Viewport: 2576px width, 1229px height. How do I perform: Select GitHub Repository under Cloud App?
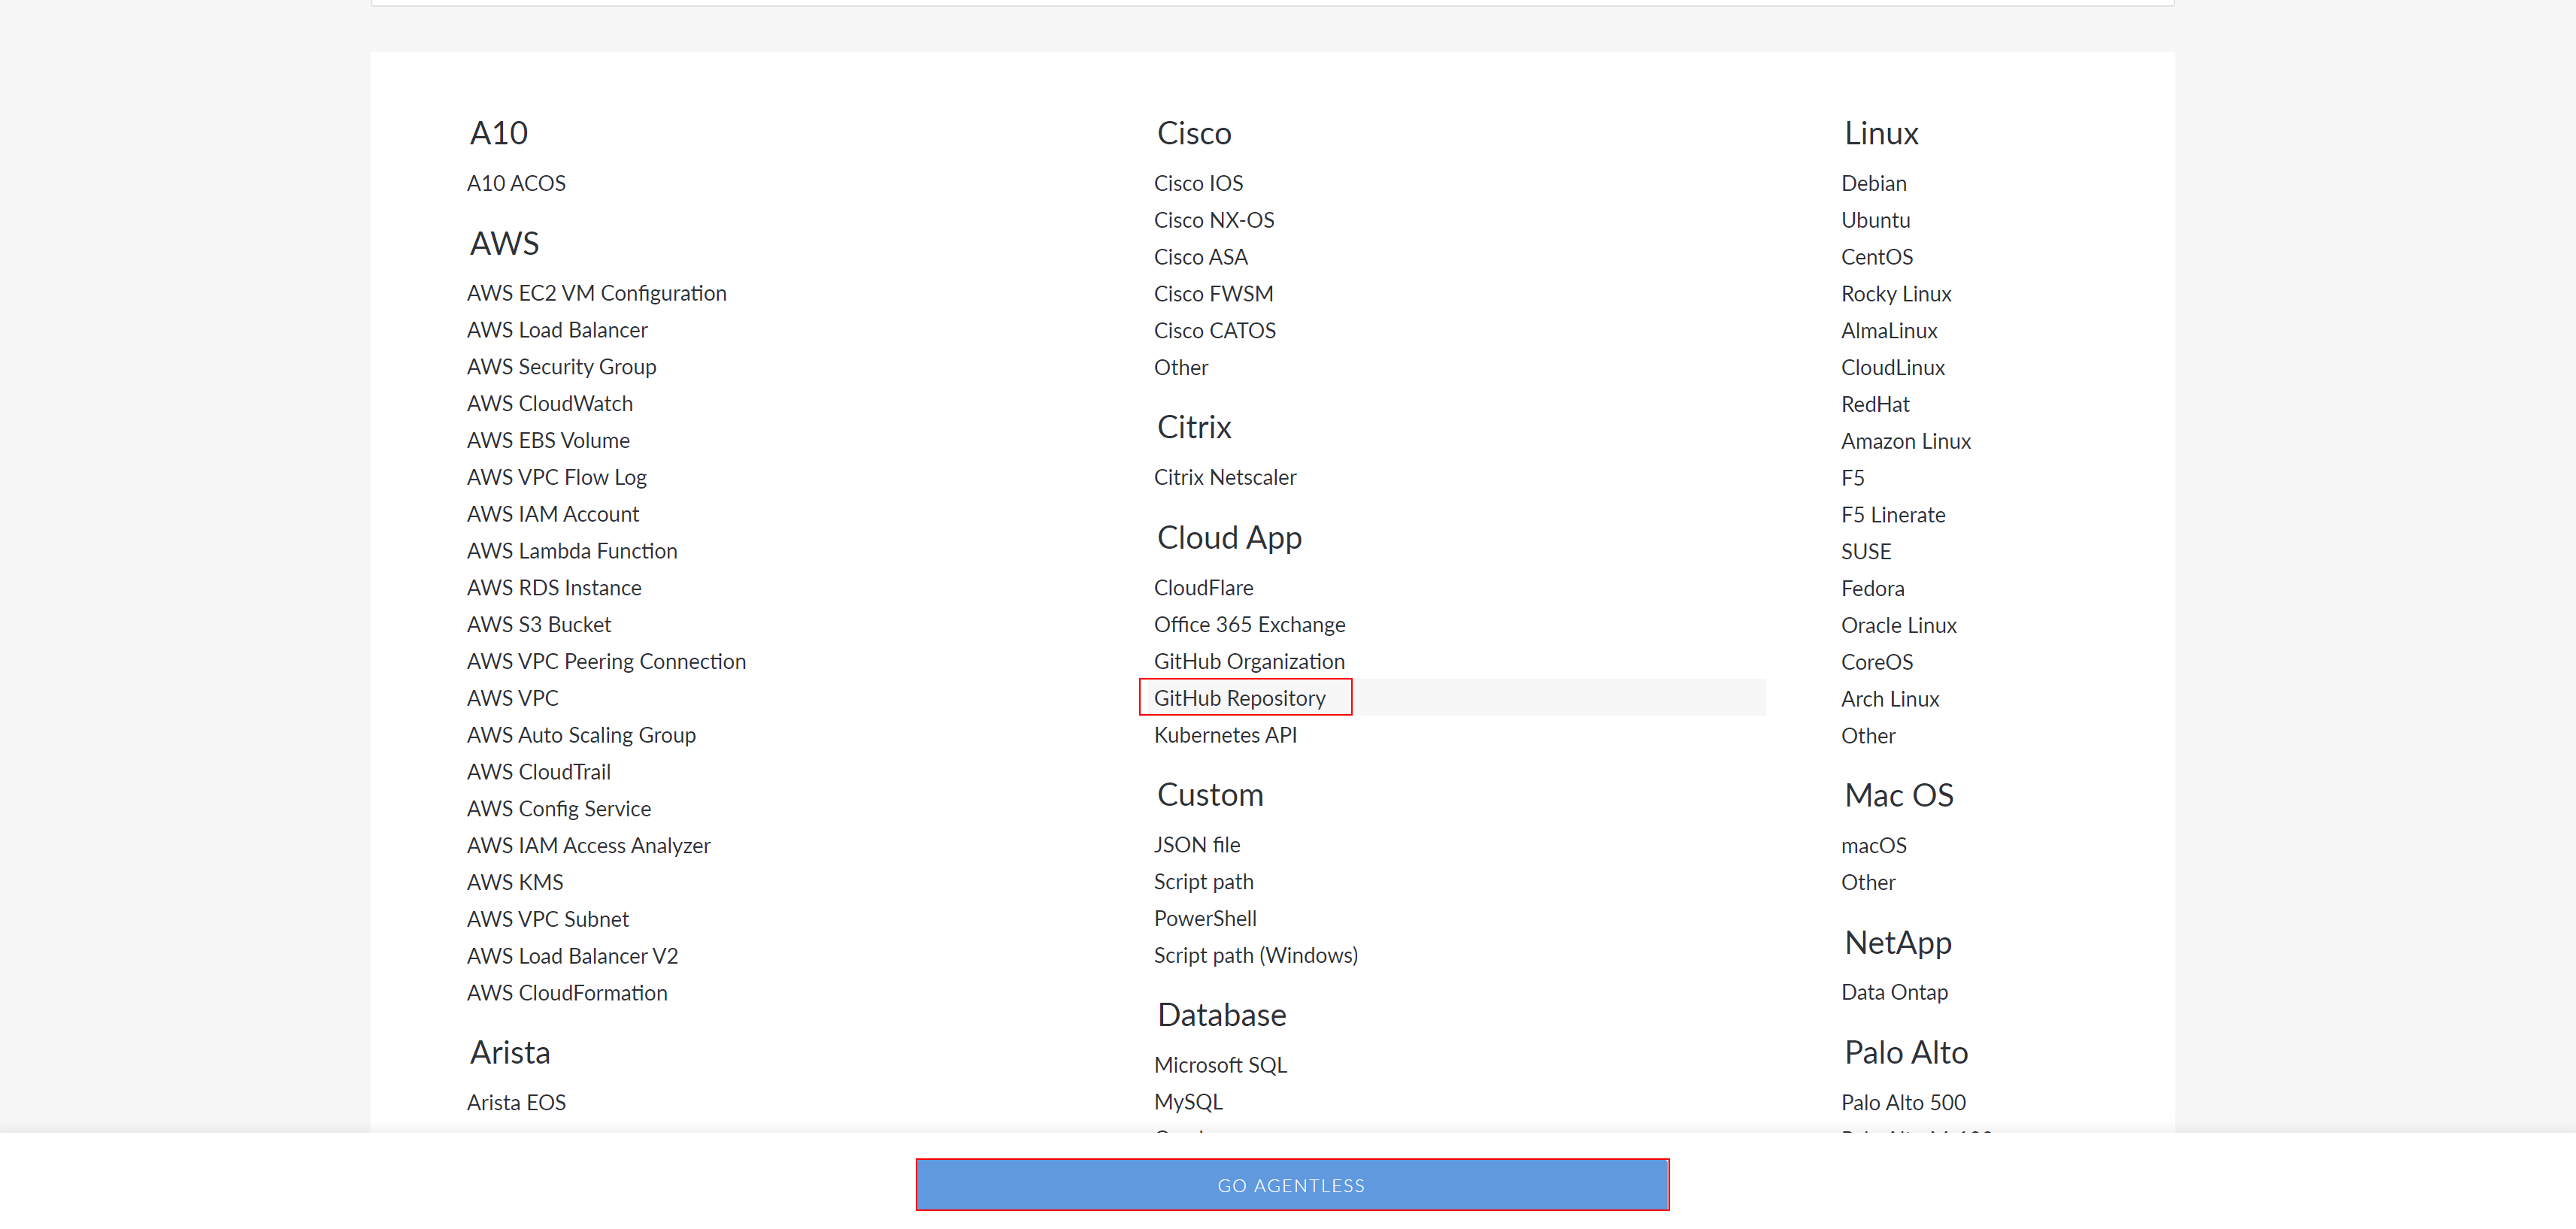point(1240,698)
